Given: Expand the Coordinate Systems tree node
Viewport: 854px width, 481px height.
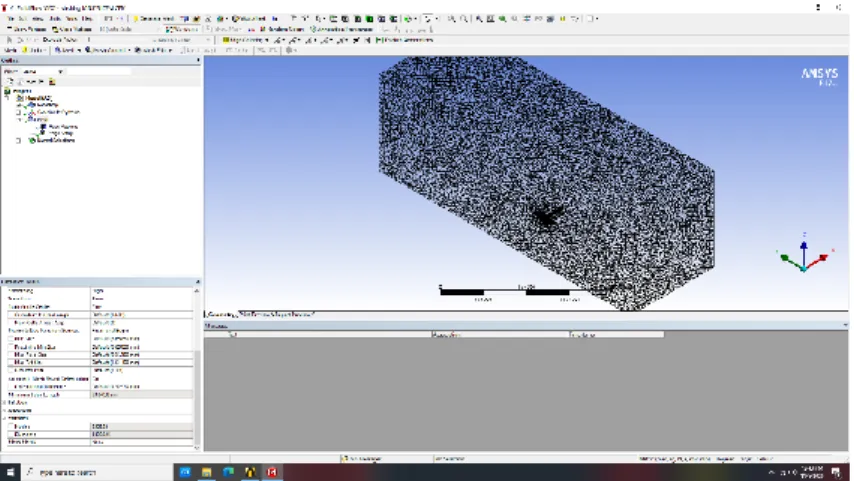Looking at the screenshot, I should coord(19,112).
